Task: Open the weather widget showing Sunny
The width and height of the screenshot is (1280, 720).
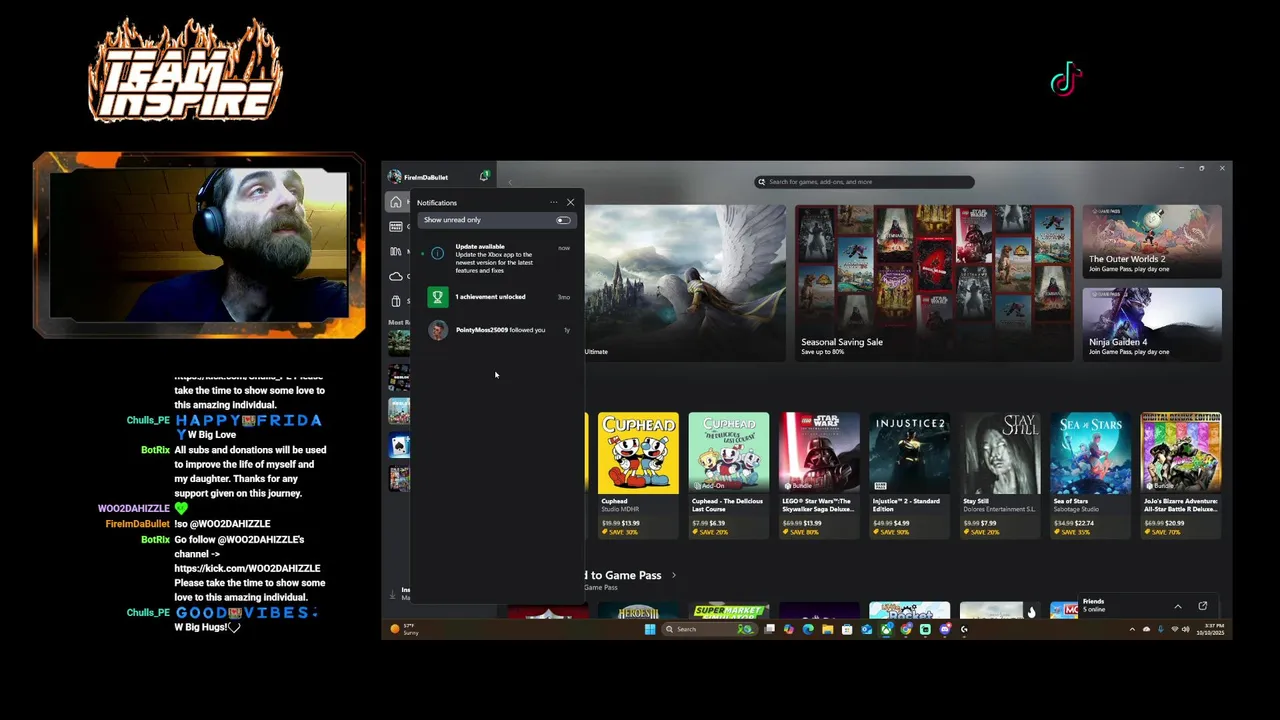Action: click(x=404, y=629)
